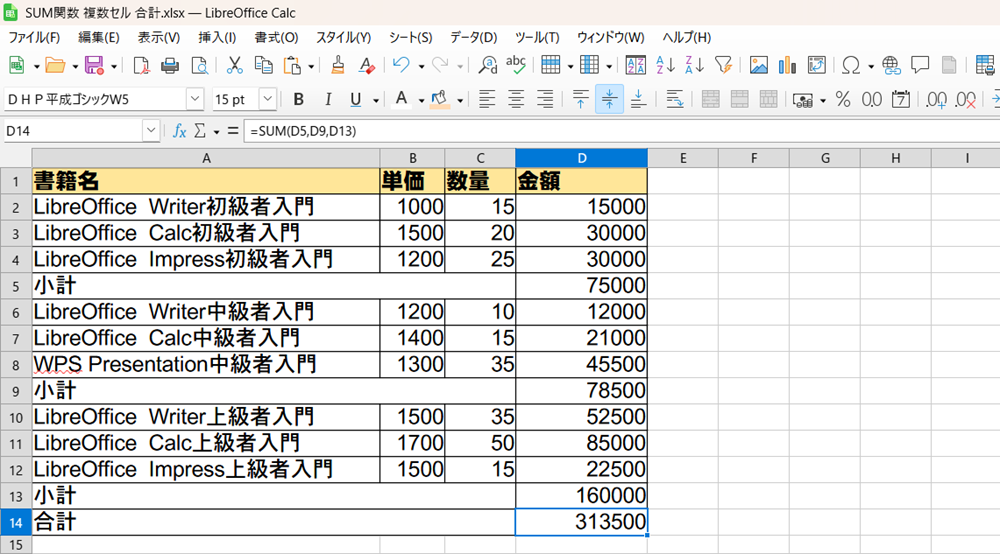Viewport: 1000px width, 554px height.
Task: Save the document with the floppy icon
Action: [x=94, y=65]
